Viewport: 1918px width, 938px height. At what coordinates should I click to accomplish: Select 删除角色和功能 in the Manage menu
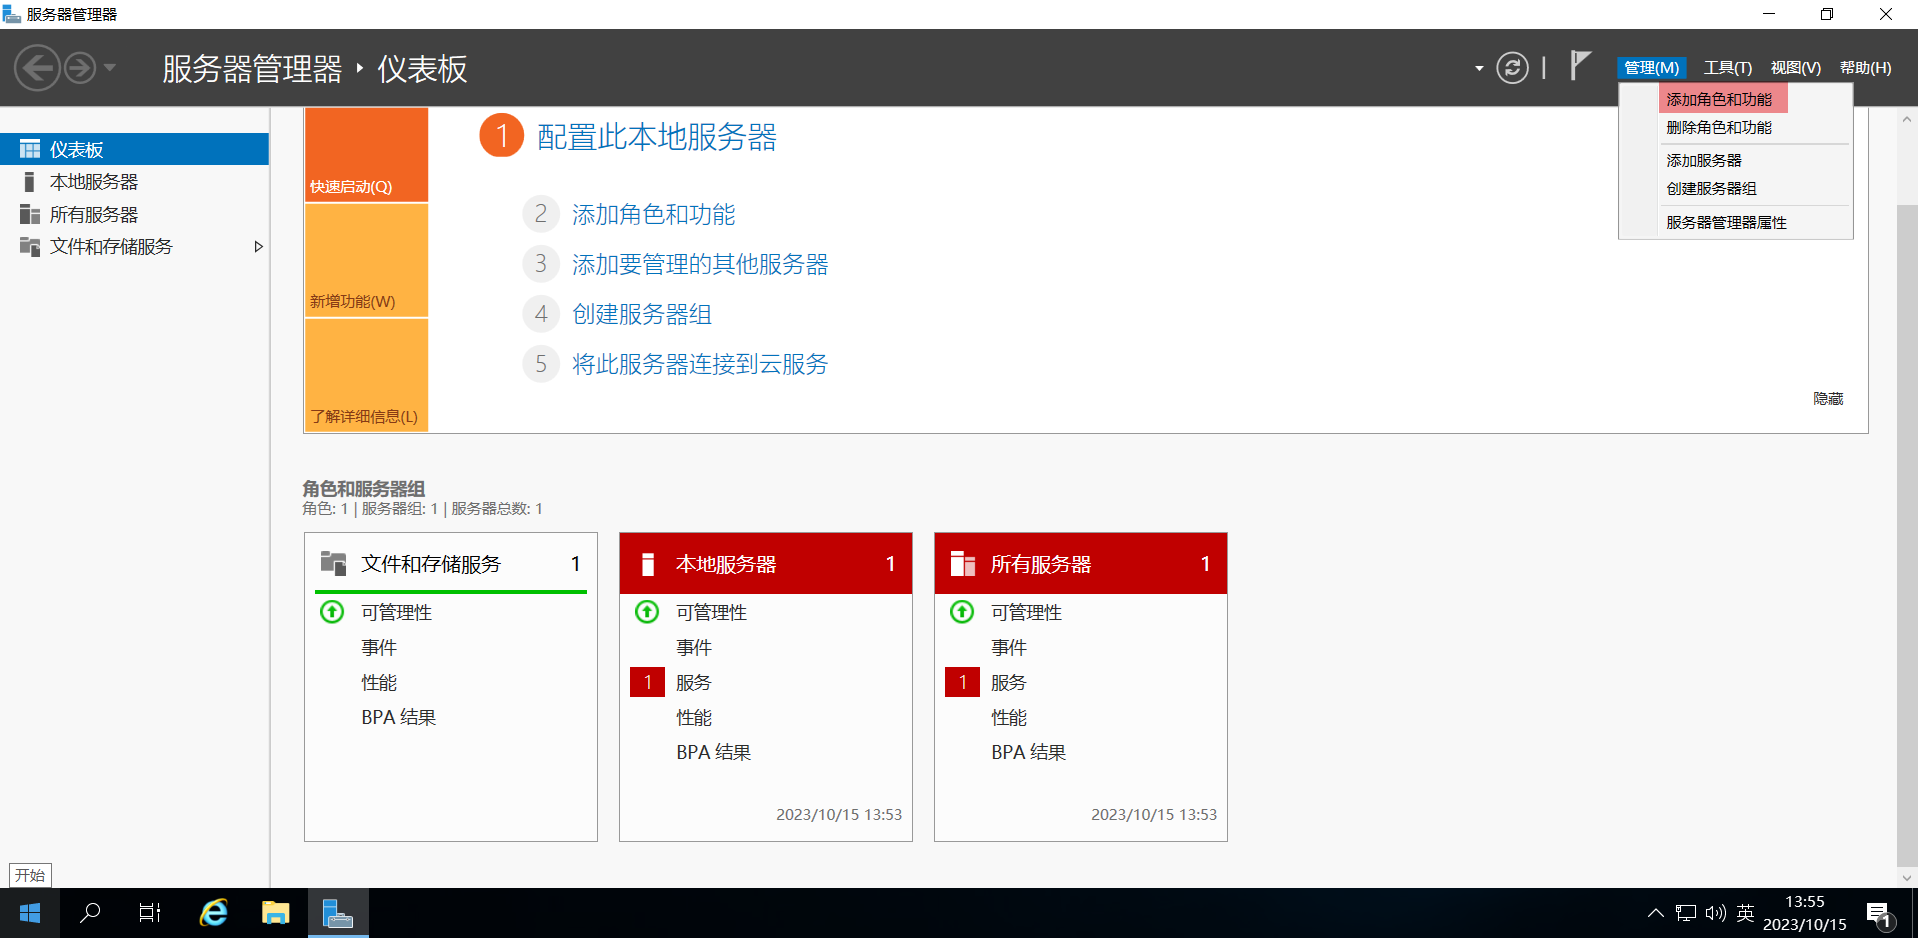(1719, 127)
